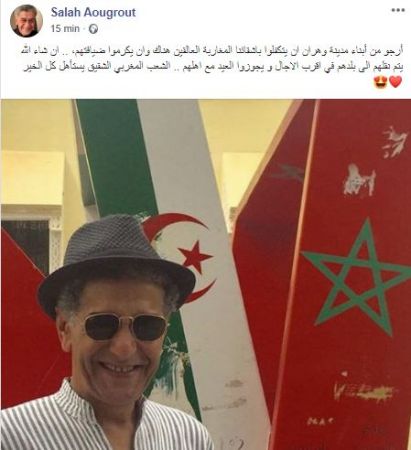Click the red heart emoji in the post
Screen dimensions: 411x450
pos(396,82)
